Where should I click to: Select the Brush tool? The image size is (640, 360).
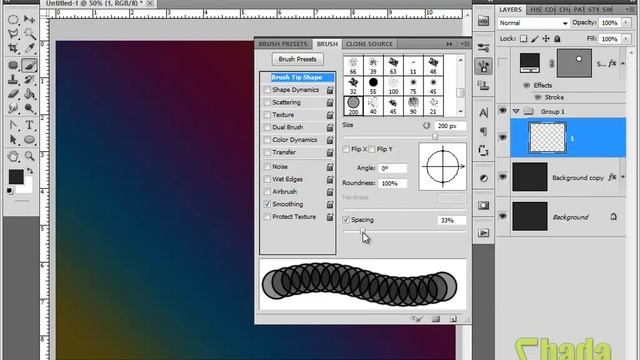[29, 65]
